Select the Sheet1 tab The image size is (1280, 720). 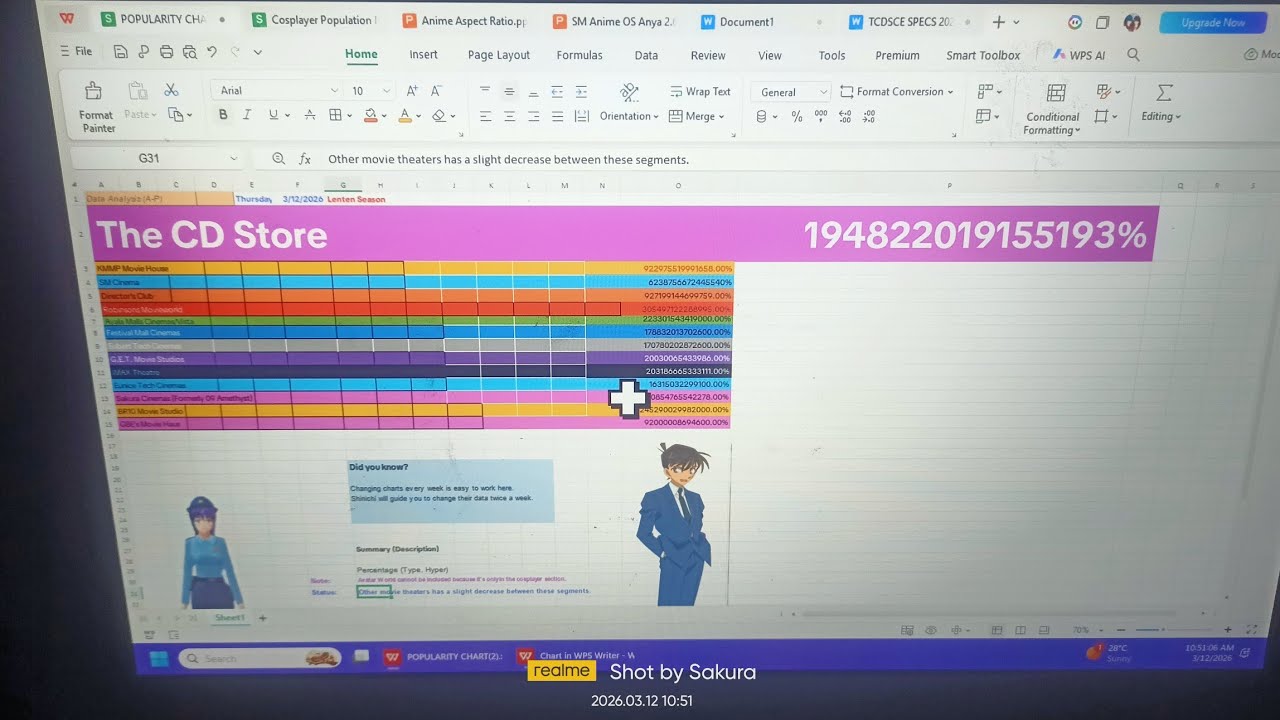point(229,618)
